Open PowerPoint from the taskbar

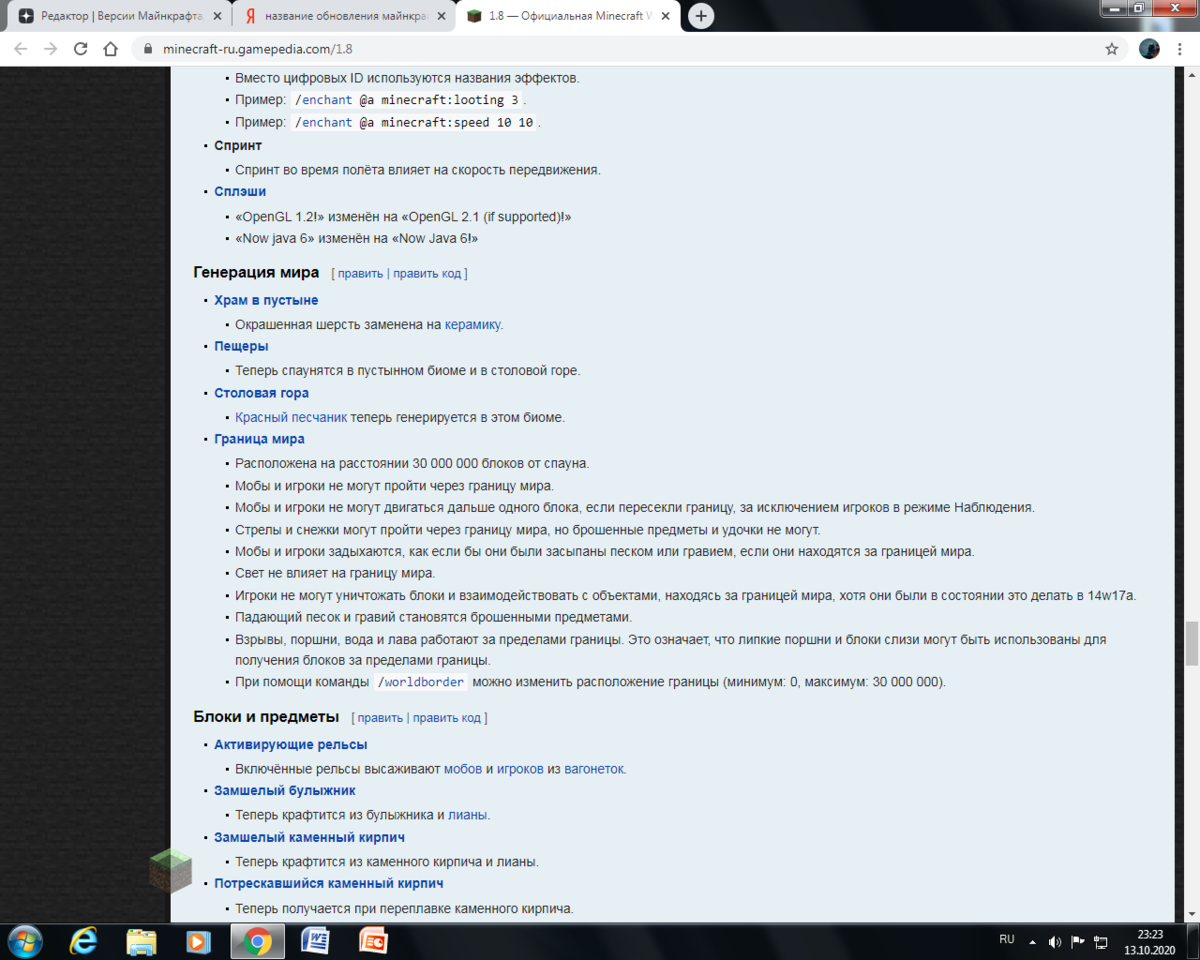coord(373,941)
